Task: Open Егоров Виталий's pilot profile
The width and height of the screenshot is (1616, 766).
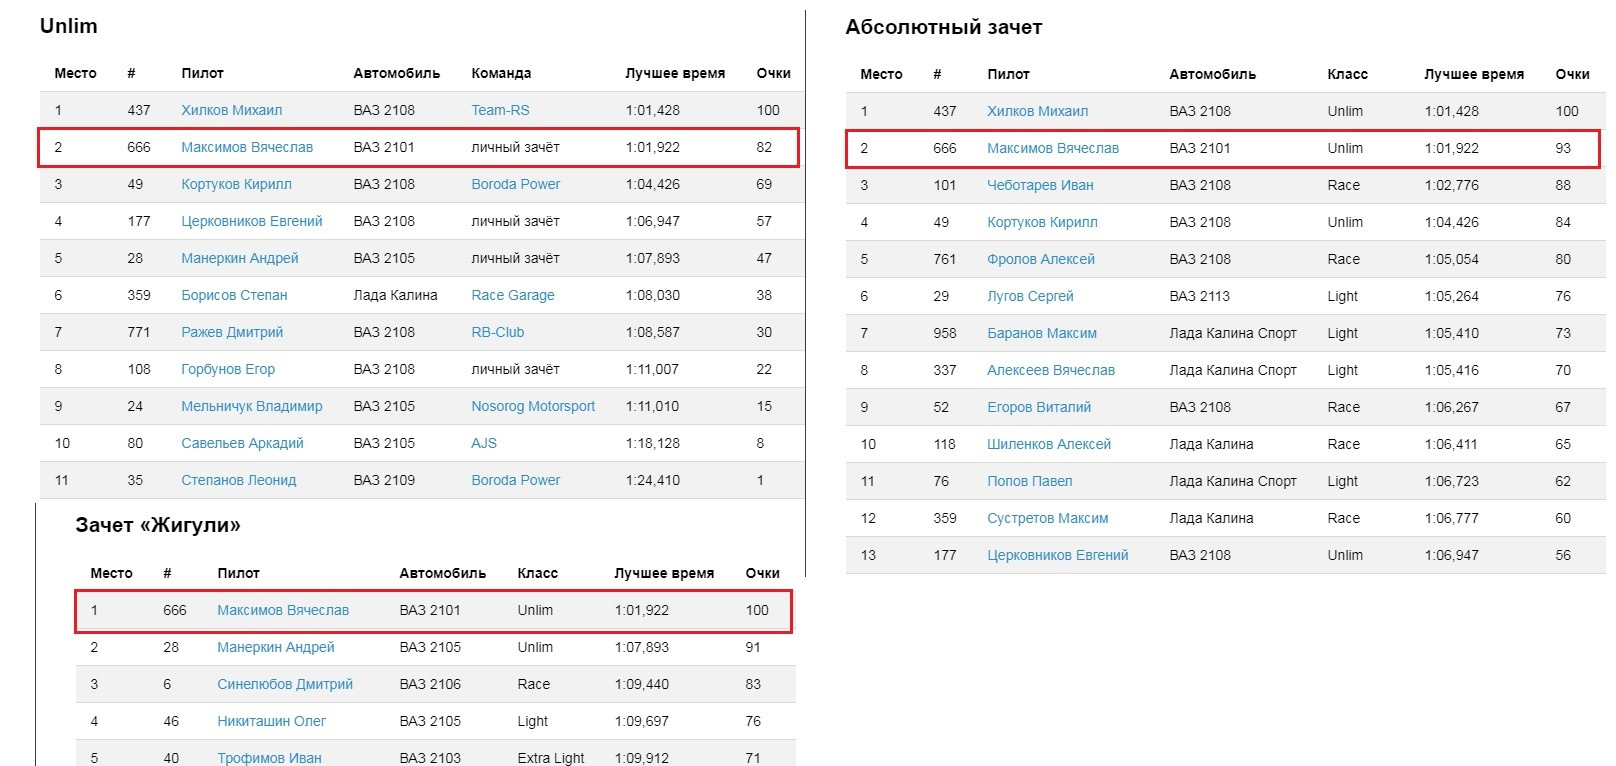Action: (x=1038, y=407)
